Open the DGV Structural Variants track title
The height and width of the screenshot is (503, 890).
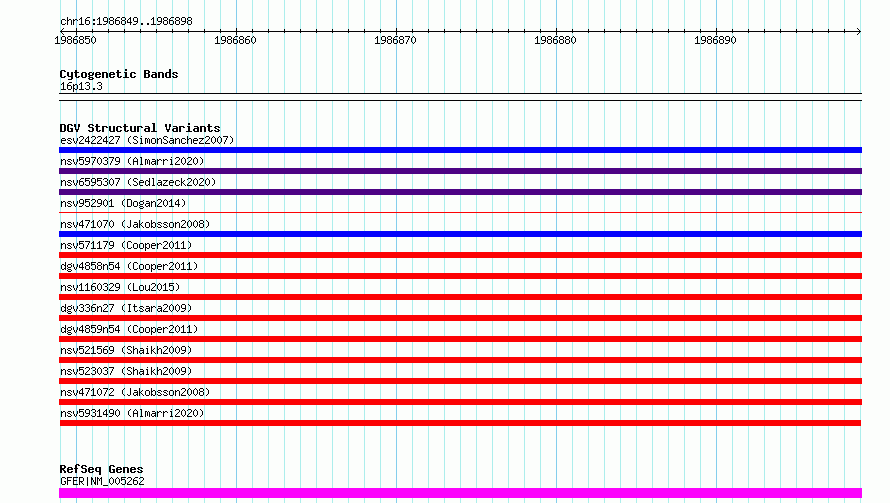(140, 128)
